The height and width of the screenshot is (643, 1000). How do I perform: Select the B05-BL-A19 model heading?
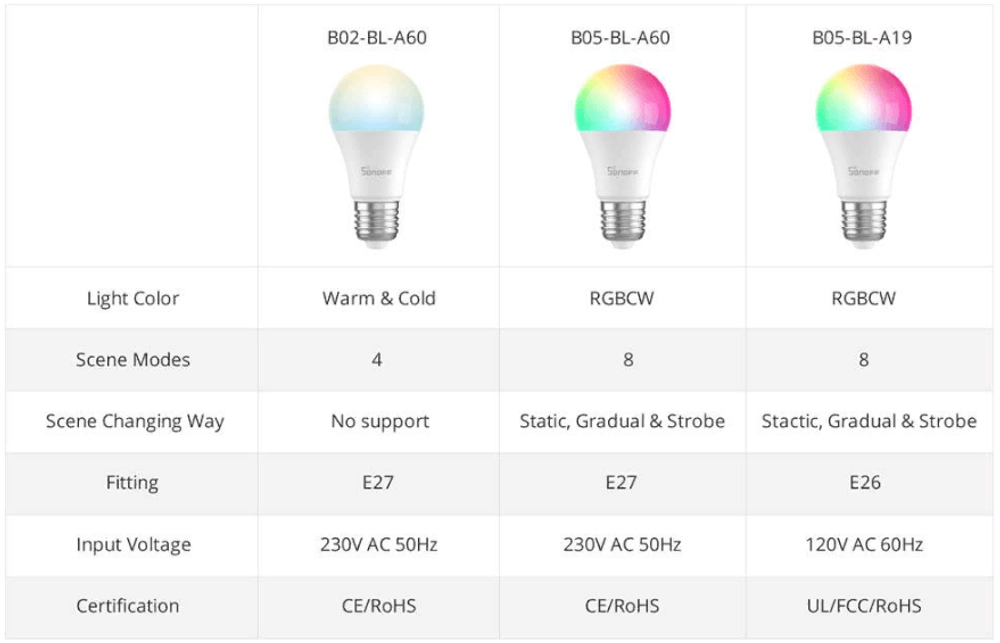862,38
